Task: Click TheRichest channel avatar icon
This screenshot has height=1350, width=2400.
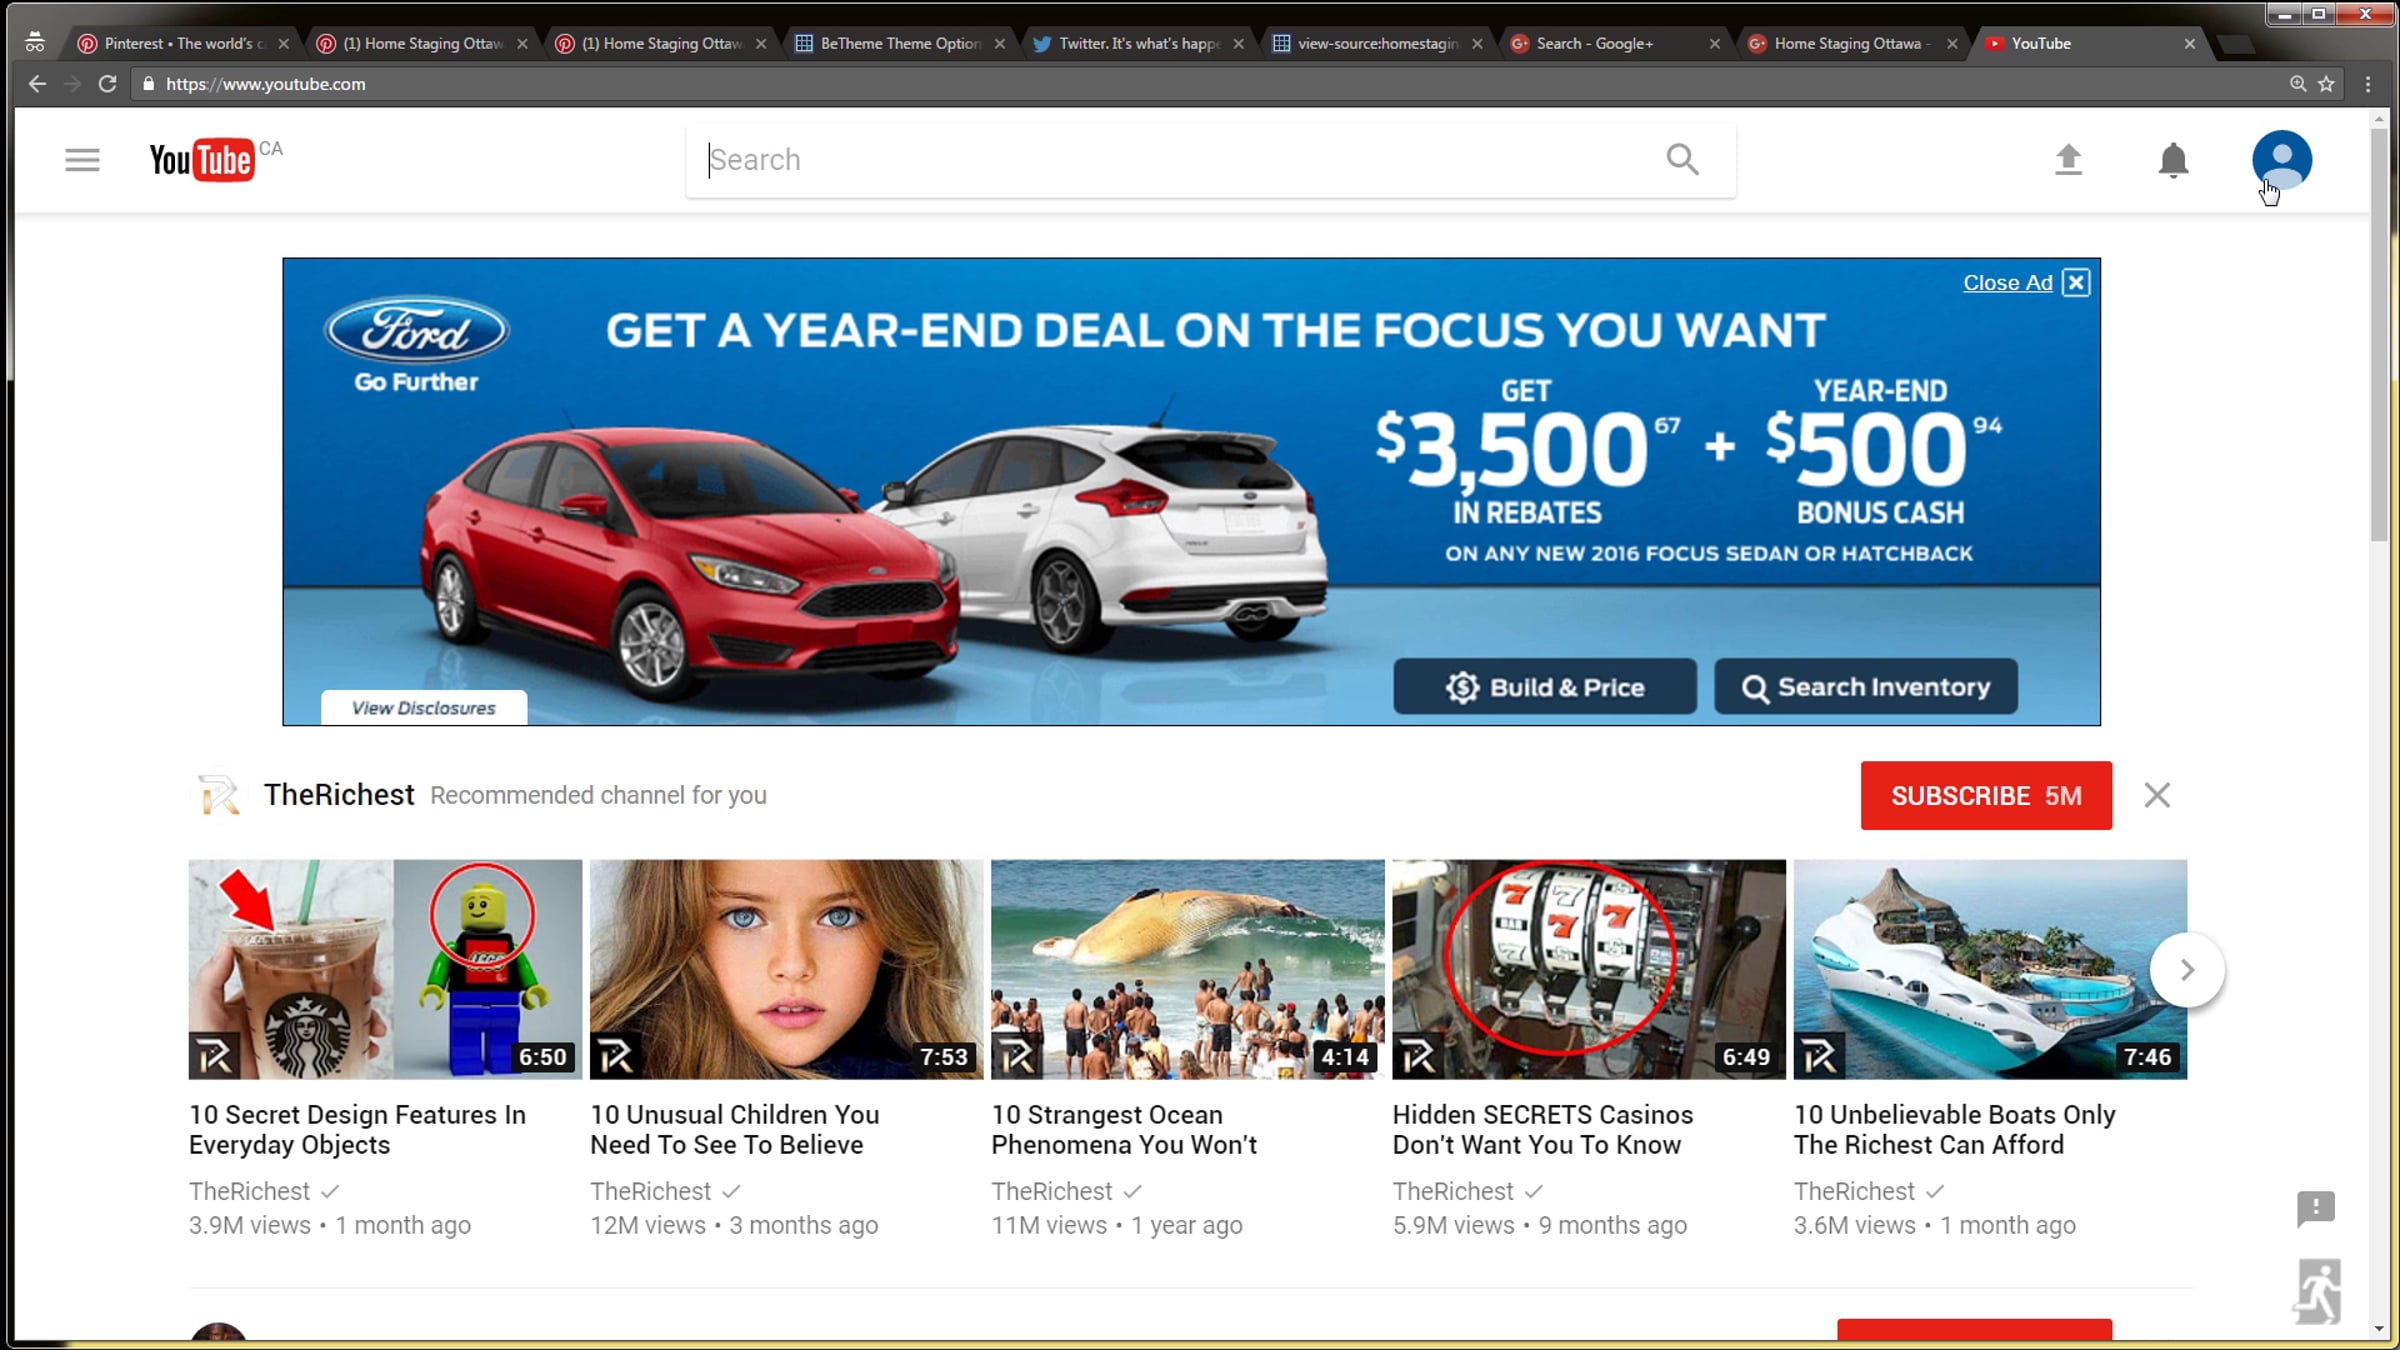Action: (218, 795)
